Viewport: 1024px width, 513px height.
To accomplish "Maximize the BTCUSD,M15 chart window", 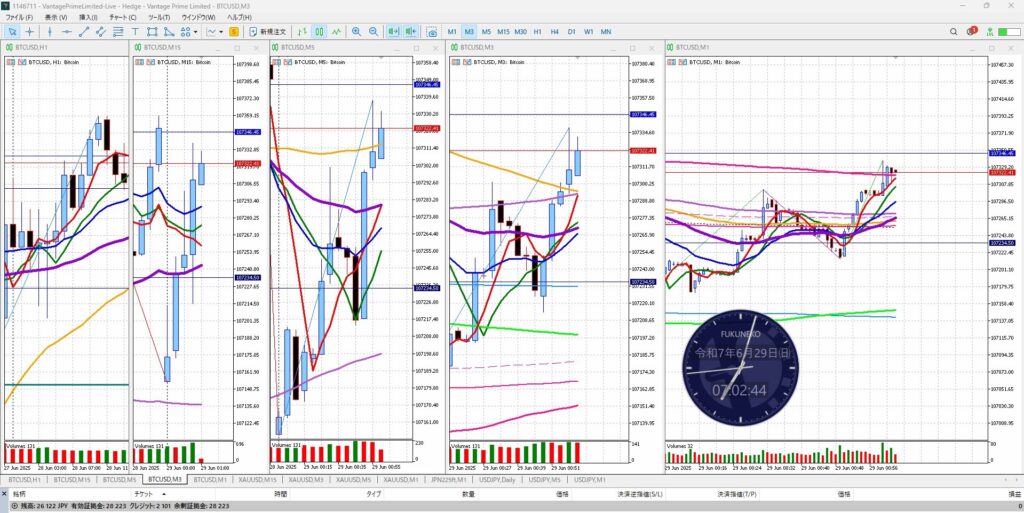I will click(x=238, y=48).
